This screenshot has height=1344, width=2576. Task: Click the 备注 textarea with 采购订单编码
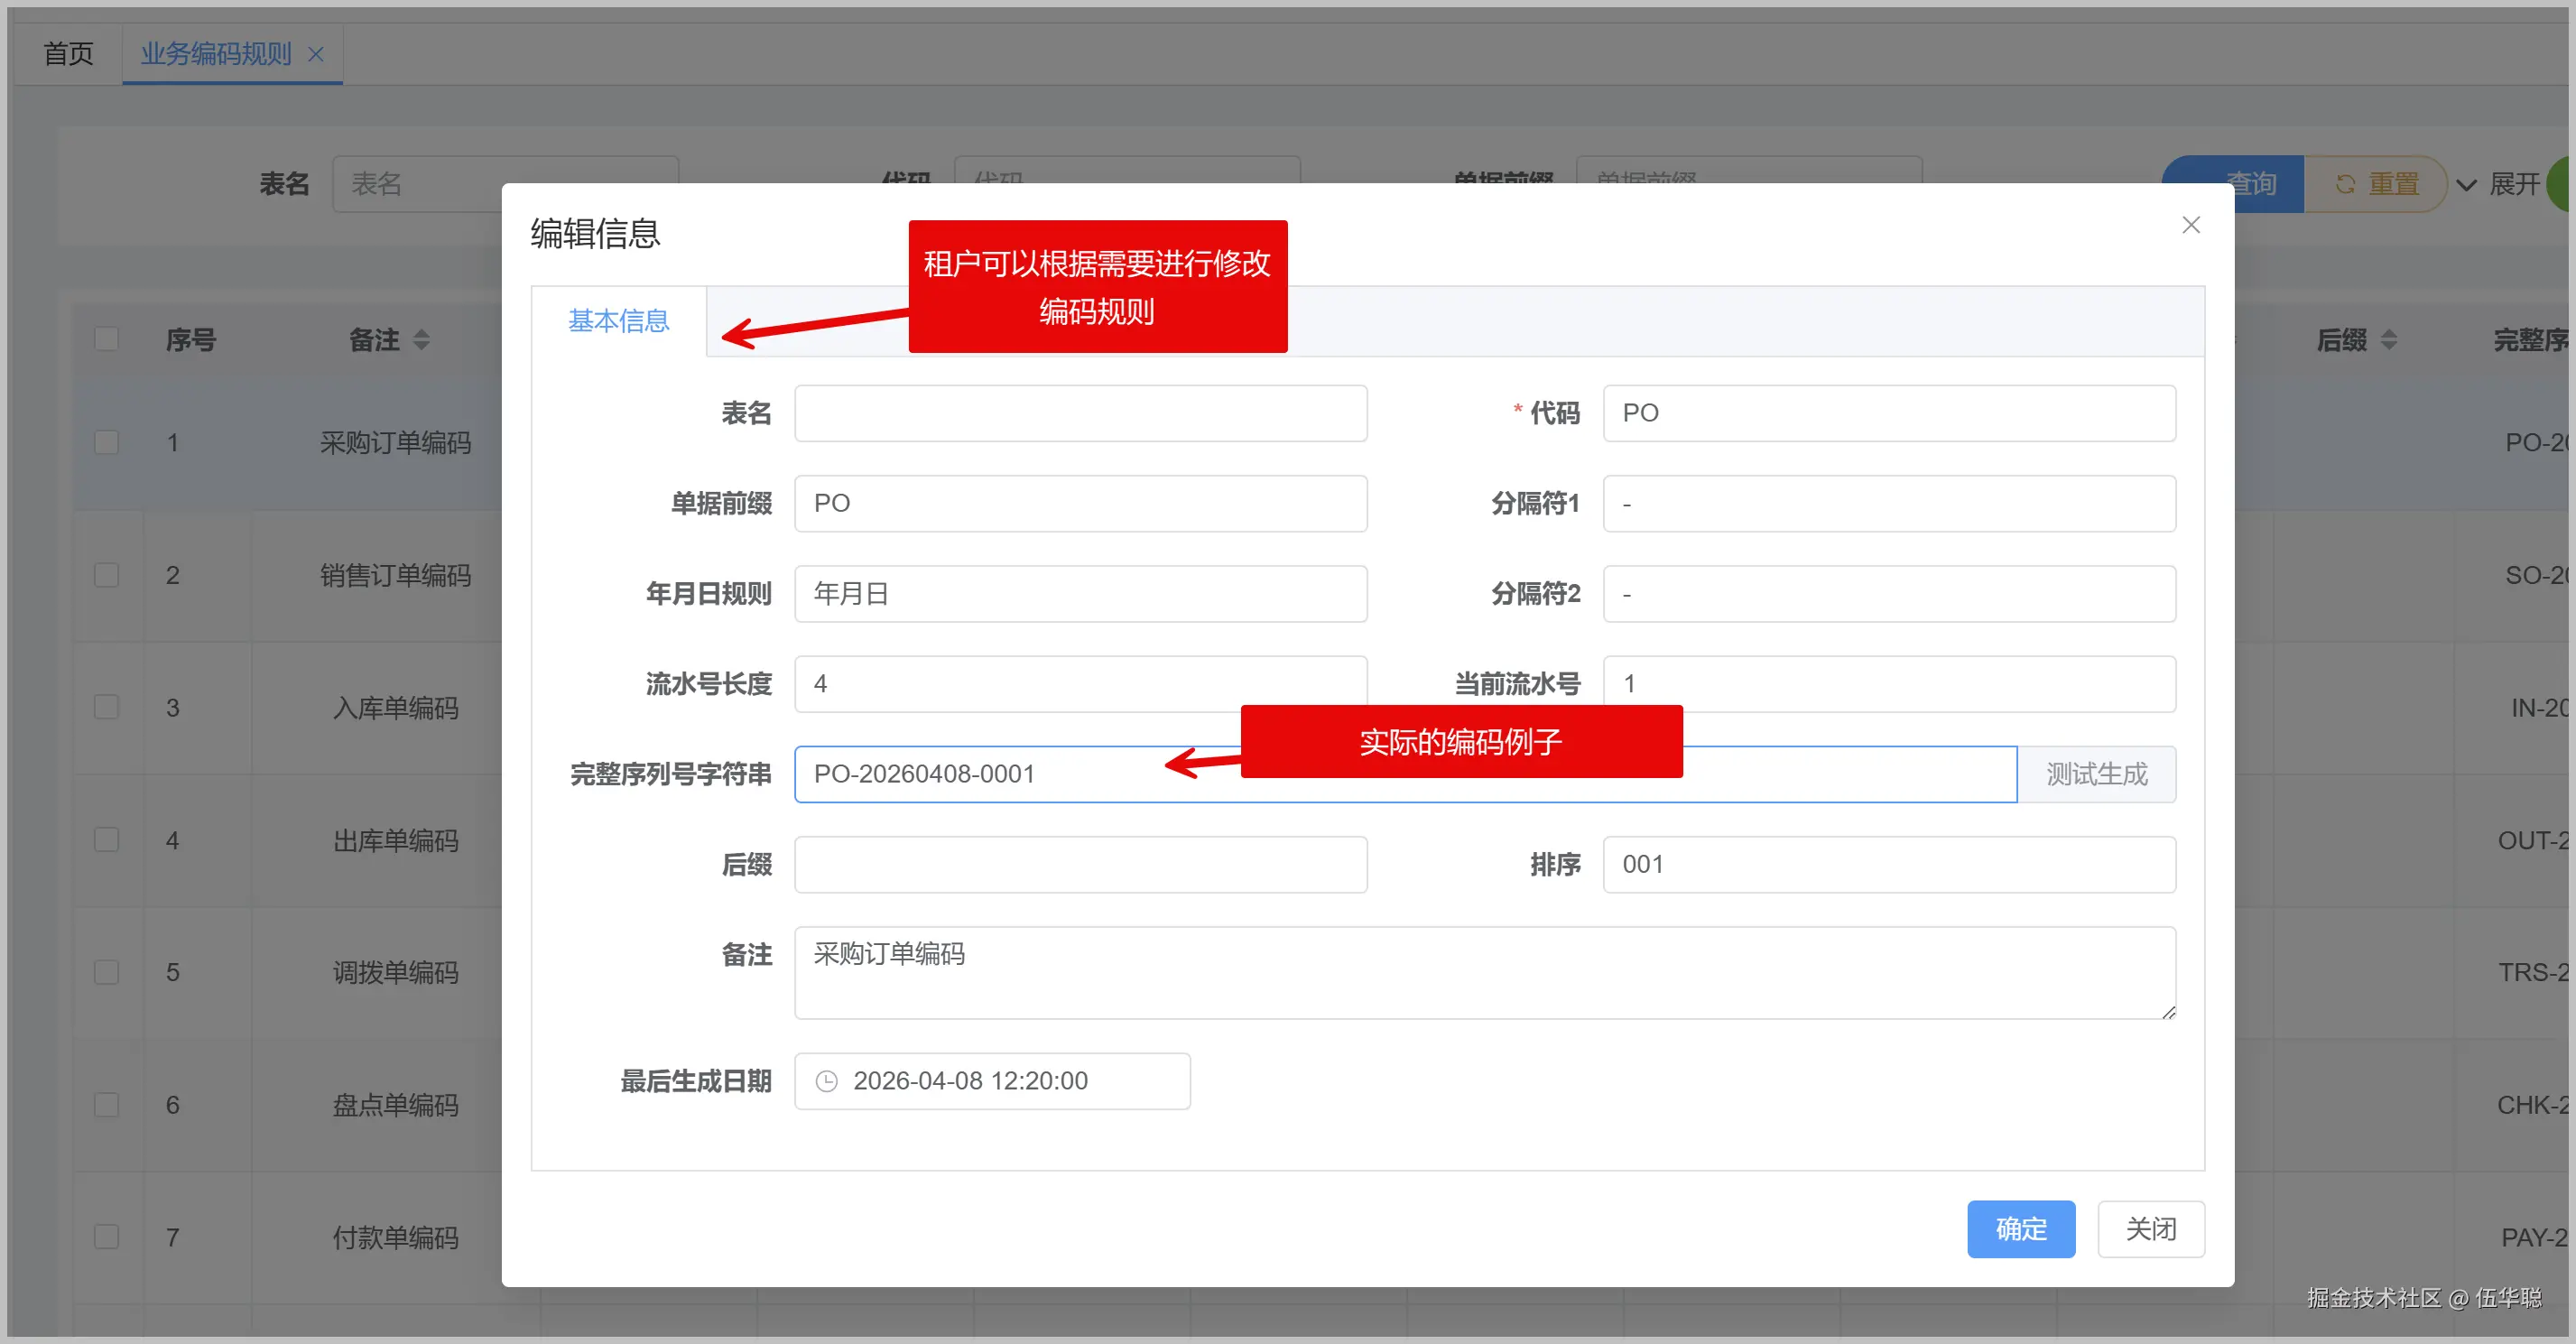[x=1485, y=973]
